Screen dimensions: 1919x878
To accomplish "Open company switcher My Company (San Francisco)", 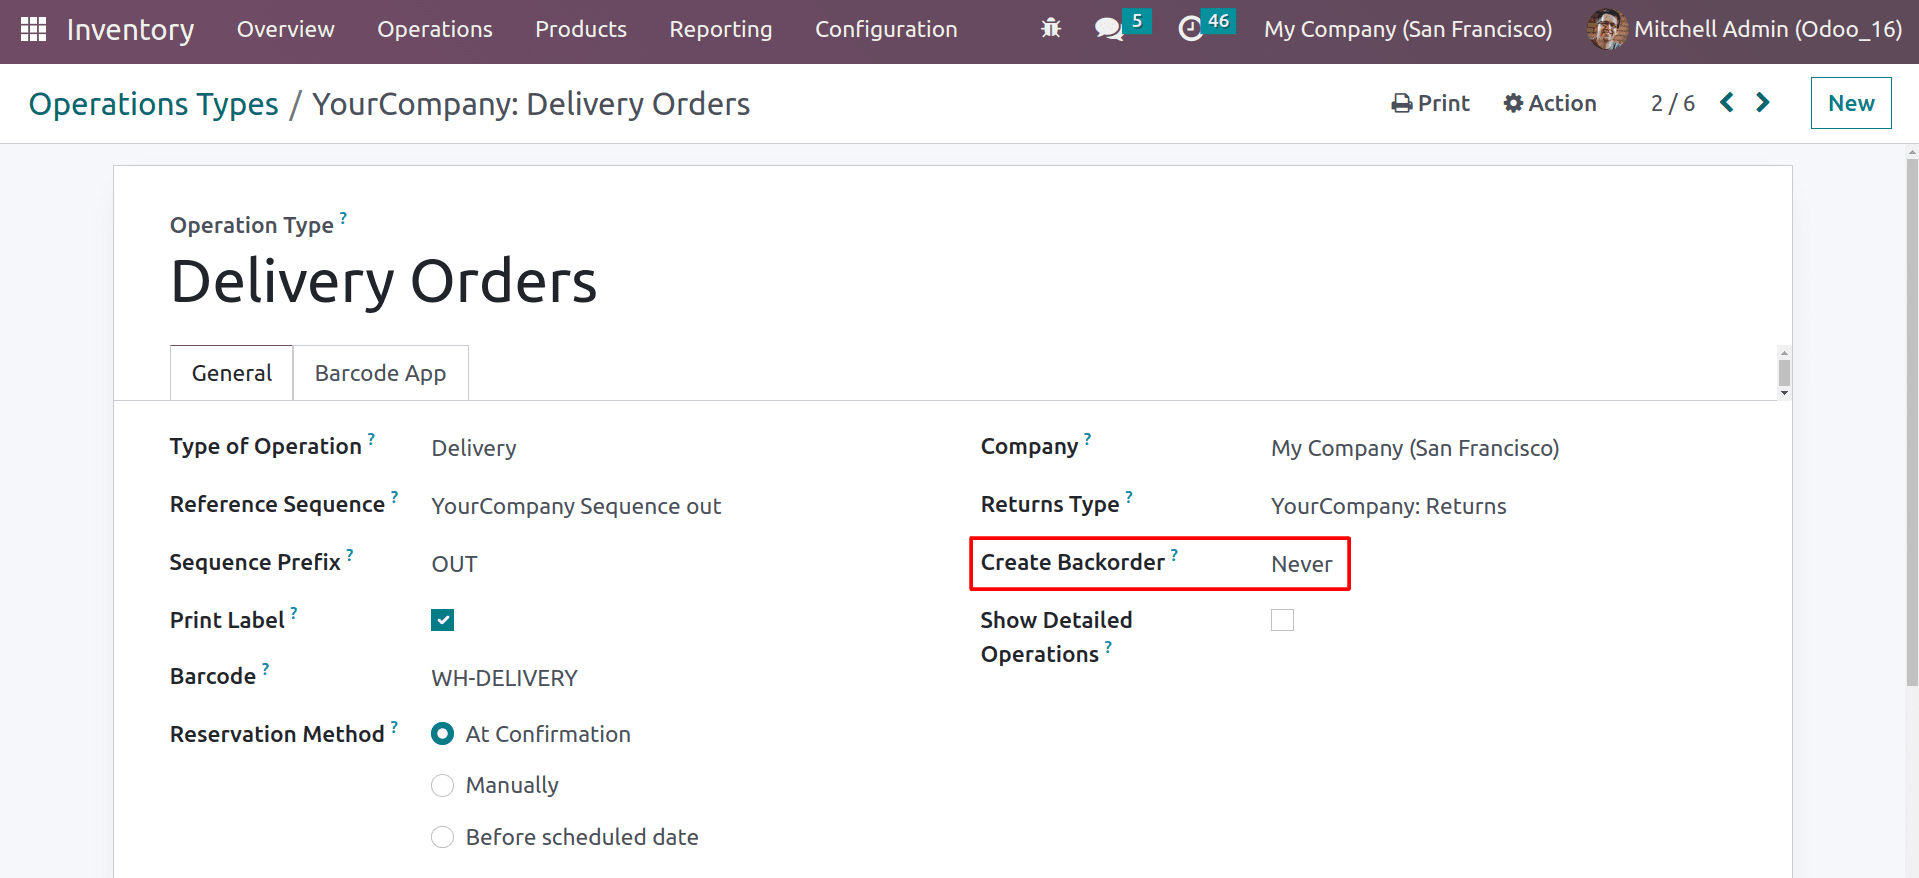I will 1408,29.
